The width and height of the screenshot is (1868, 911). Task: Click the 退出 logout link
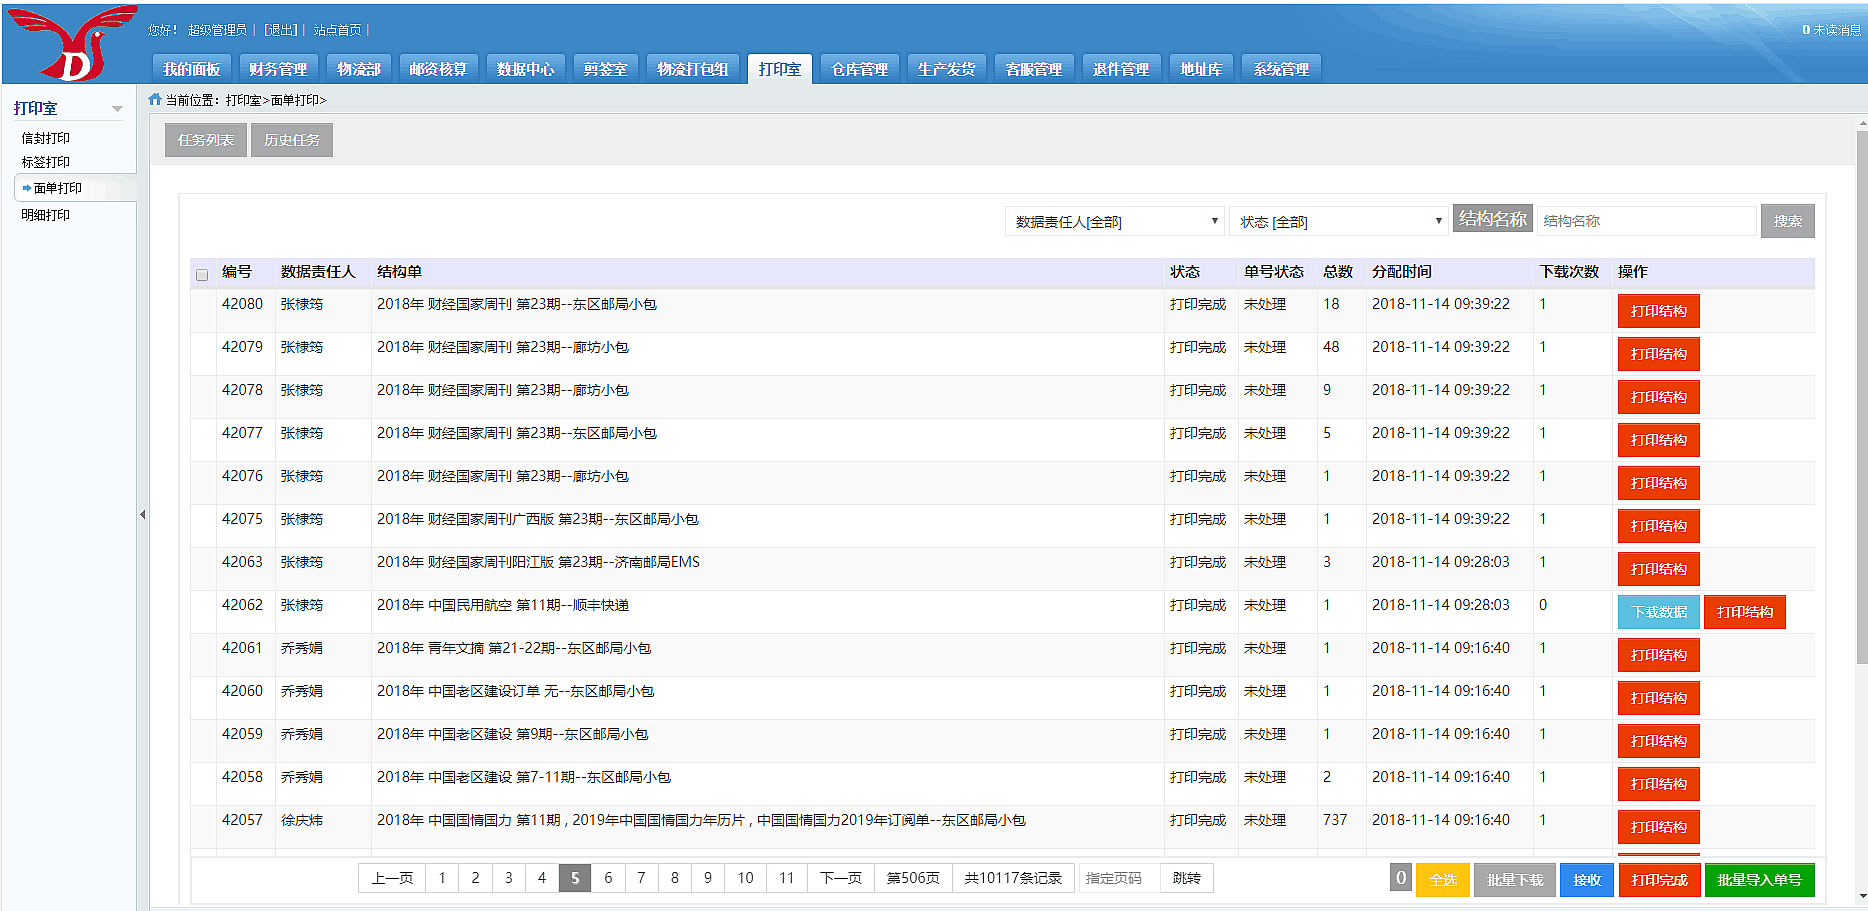(x=280, y=30)
